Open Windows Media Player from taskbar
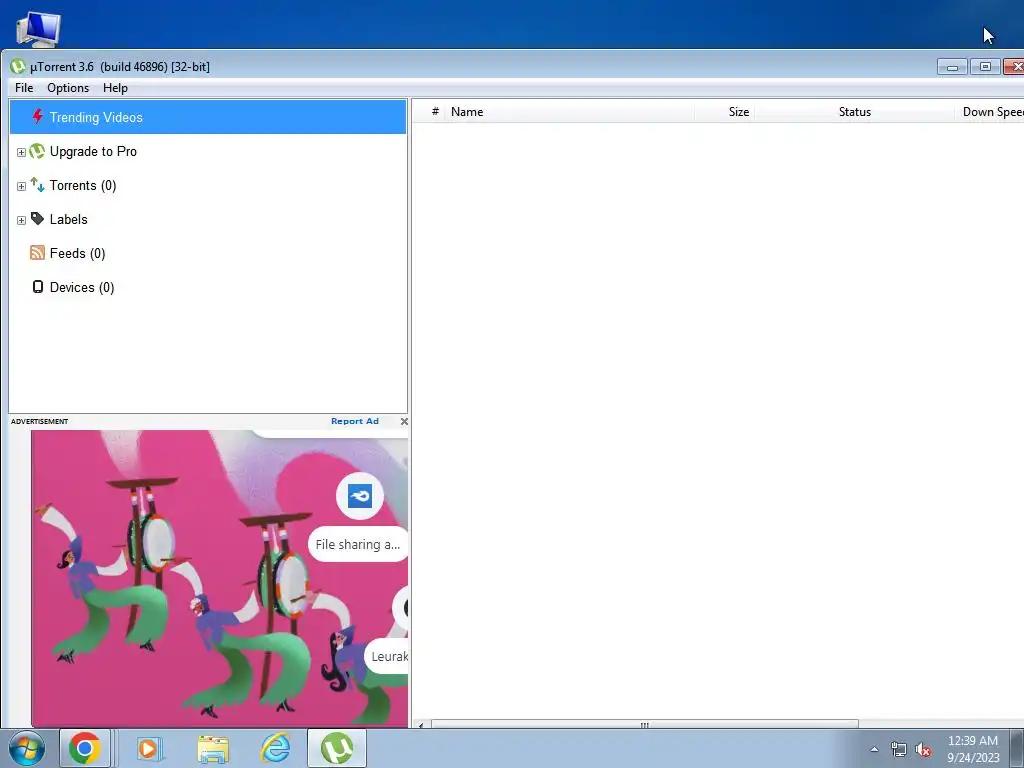The height and width of the screenshot is (768, 1024). click(148, 748)
